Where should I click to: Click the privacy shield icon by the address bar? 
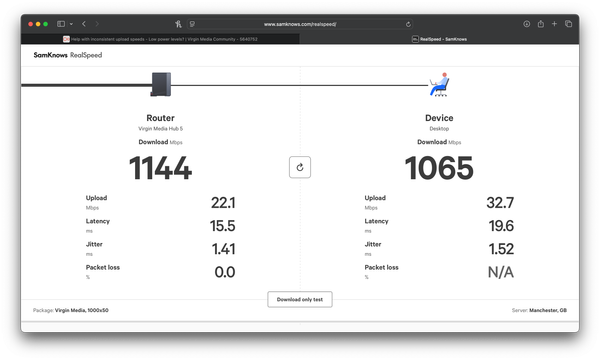(192, 24)
